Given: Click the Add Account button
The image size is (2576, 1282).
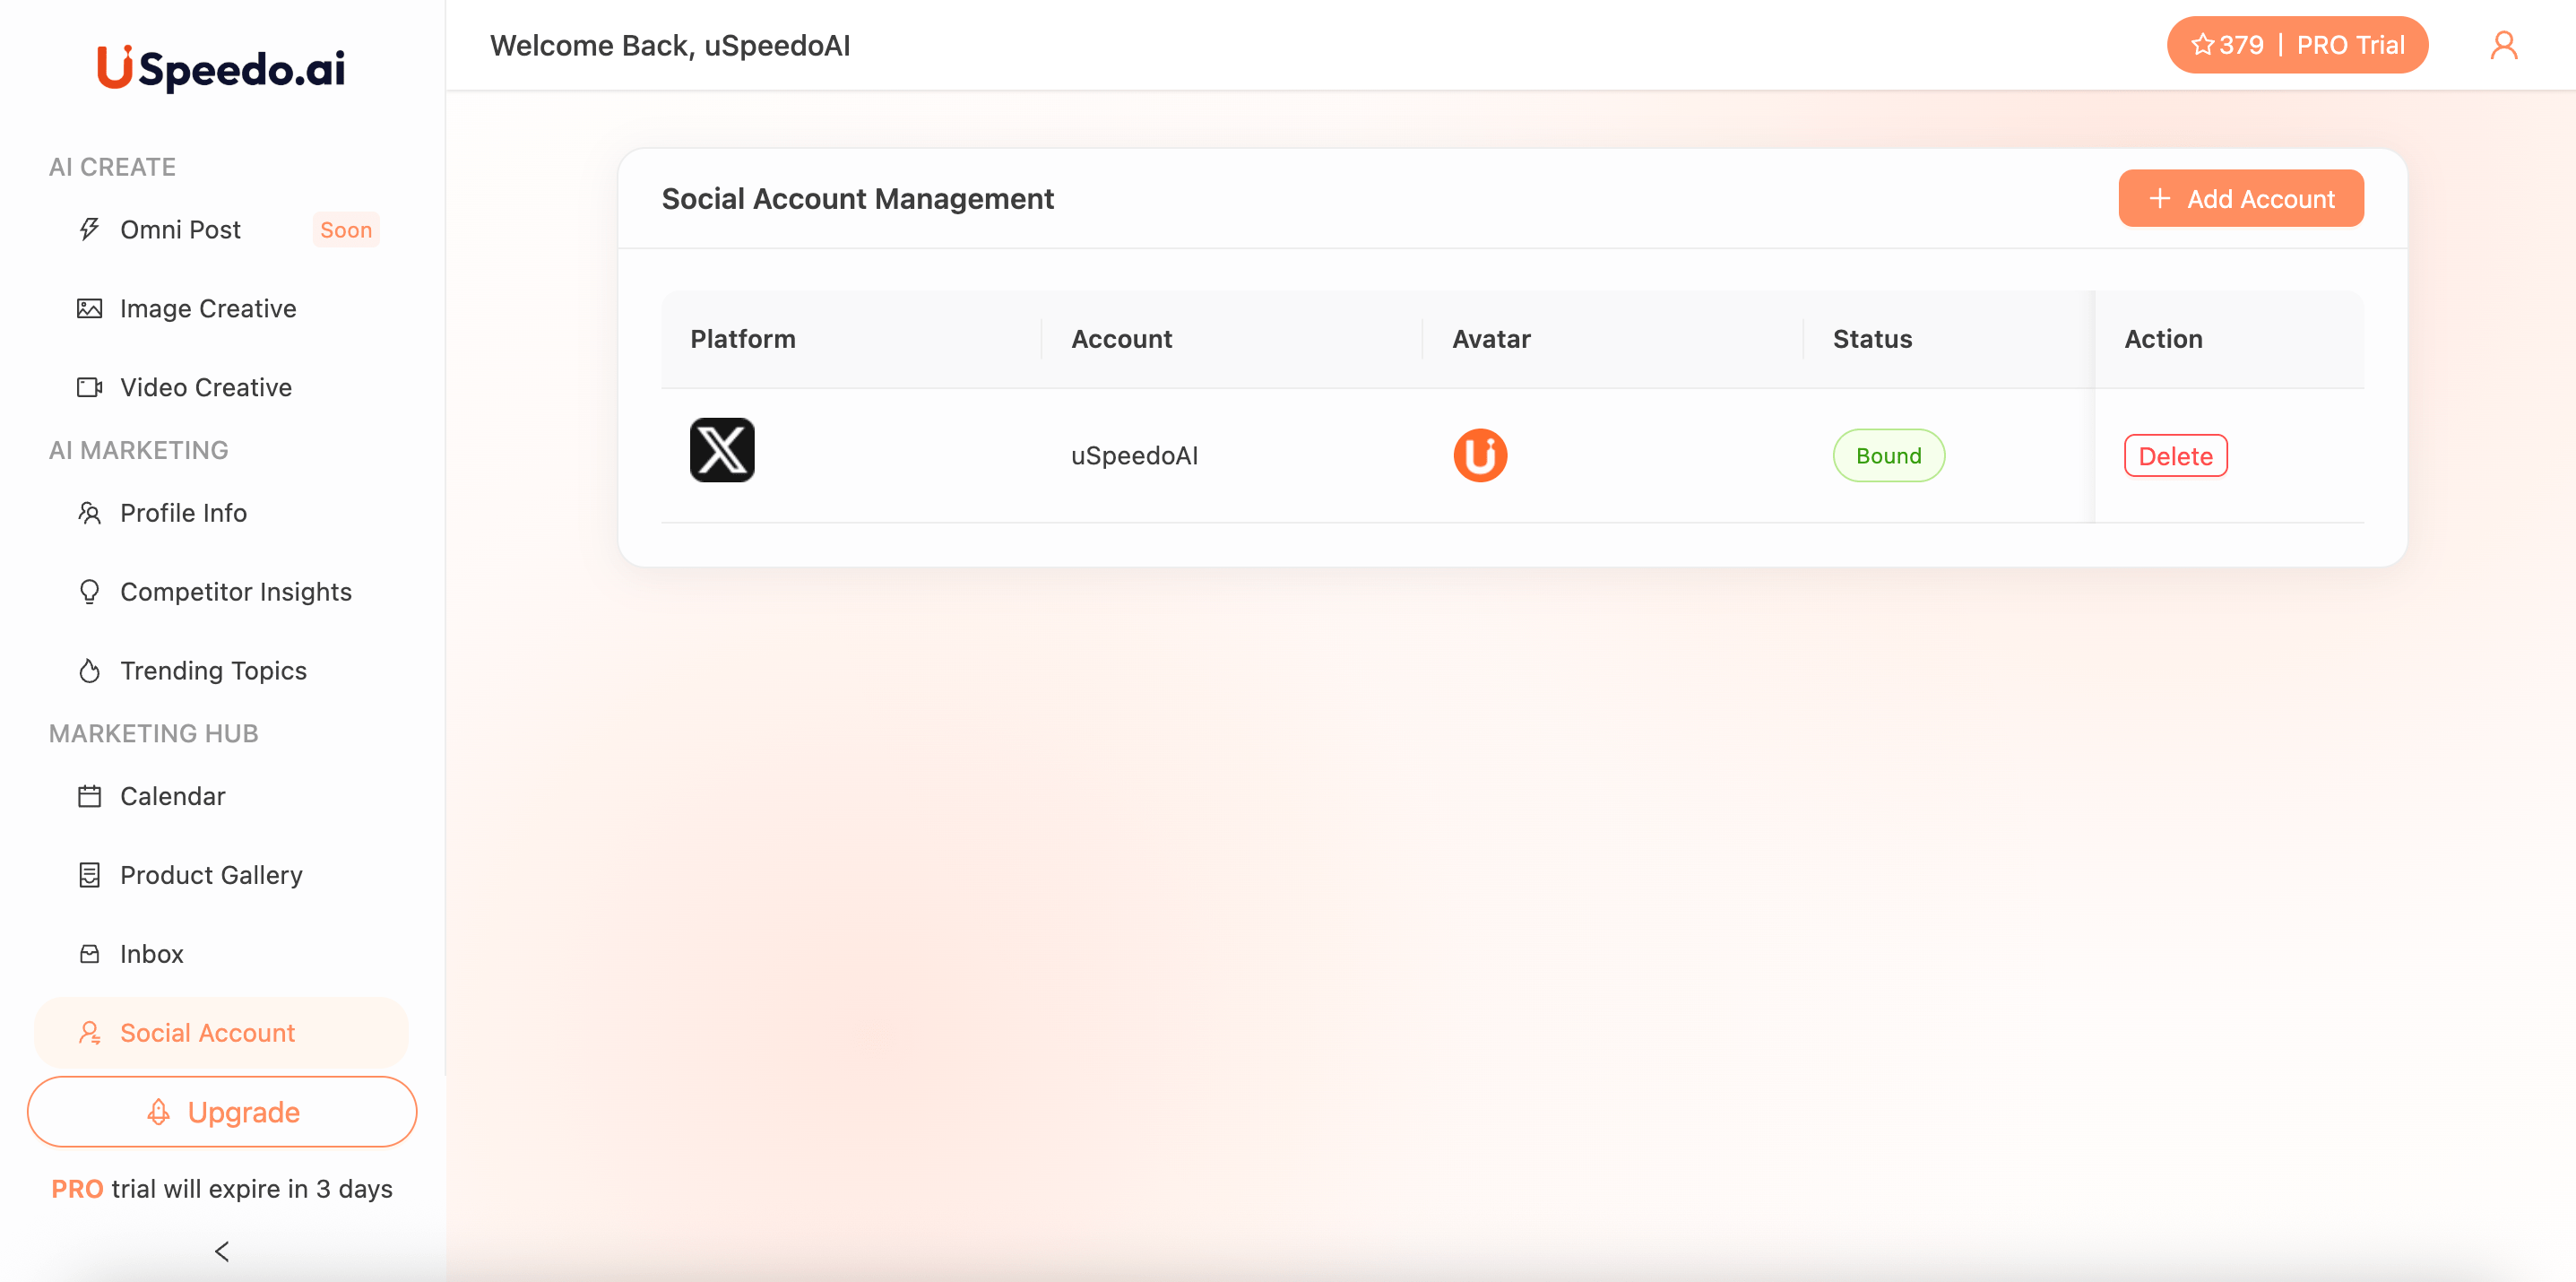Looking at the screenshot, I should (x=2241, y=198).
